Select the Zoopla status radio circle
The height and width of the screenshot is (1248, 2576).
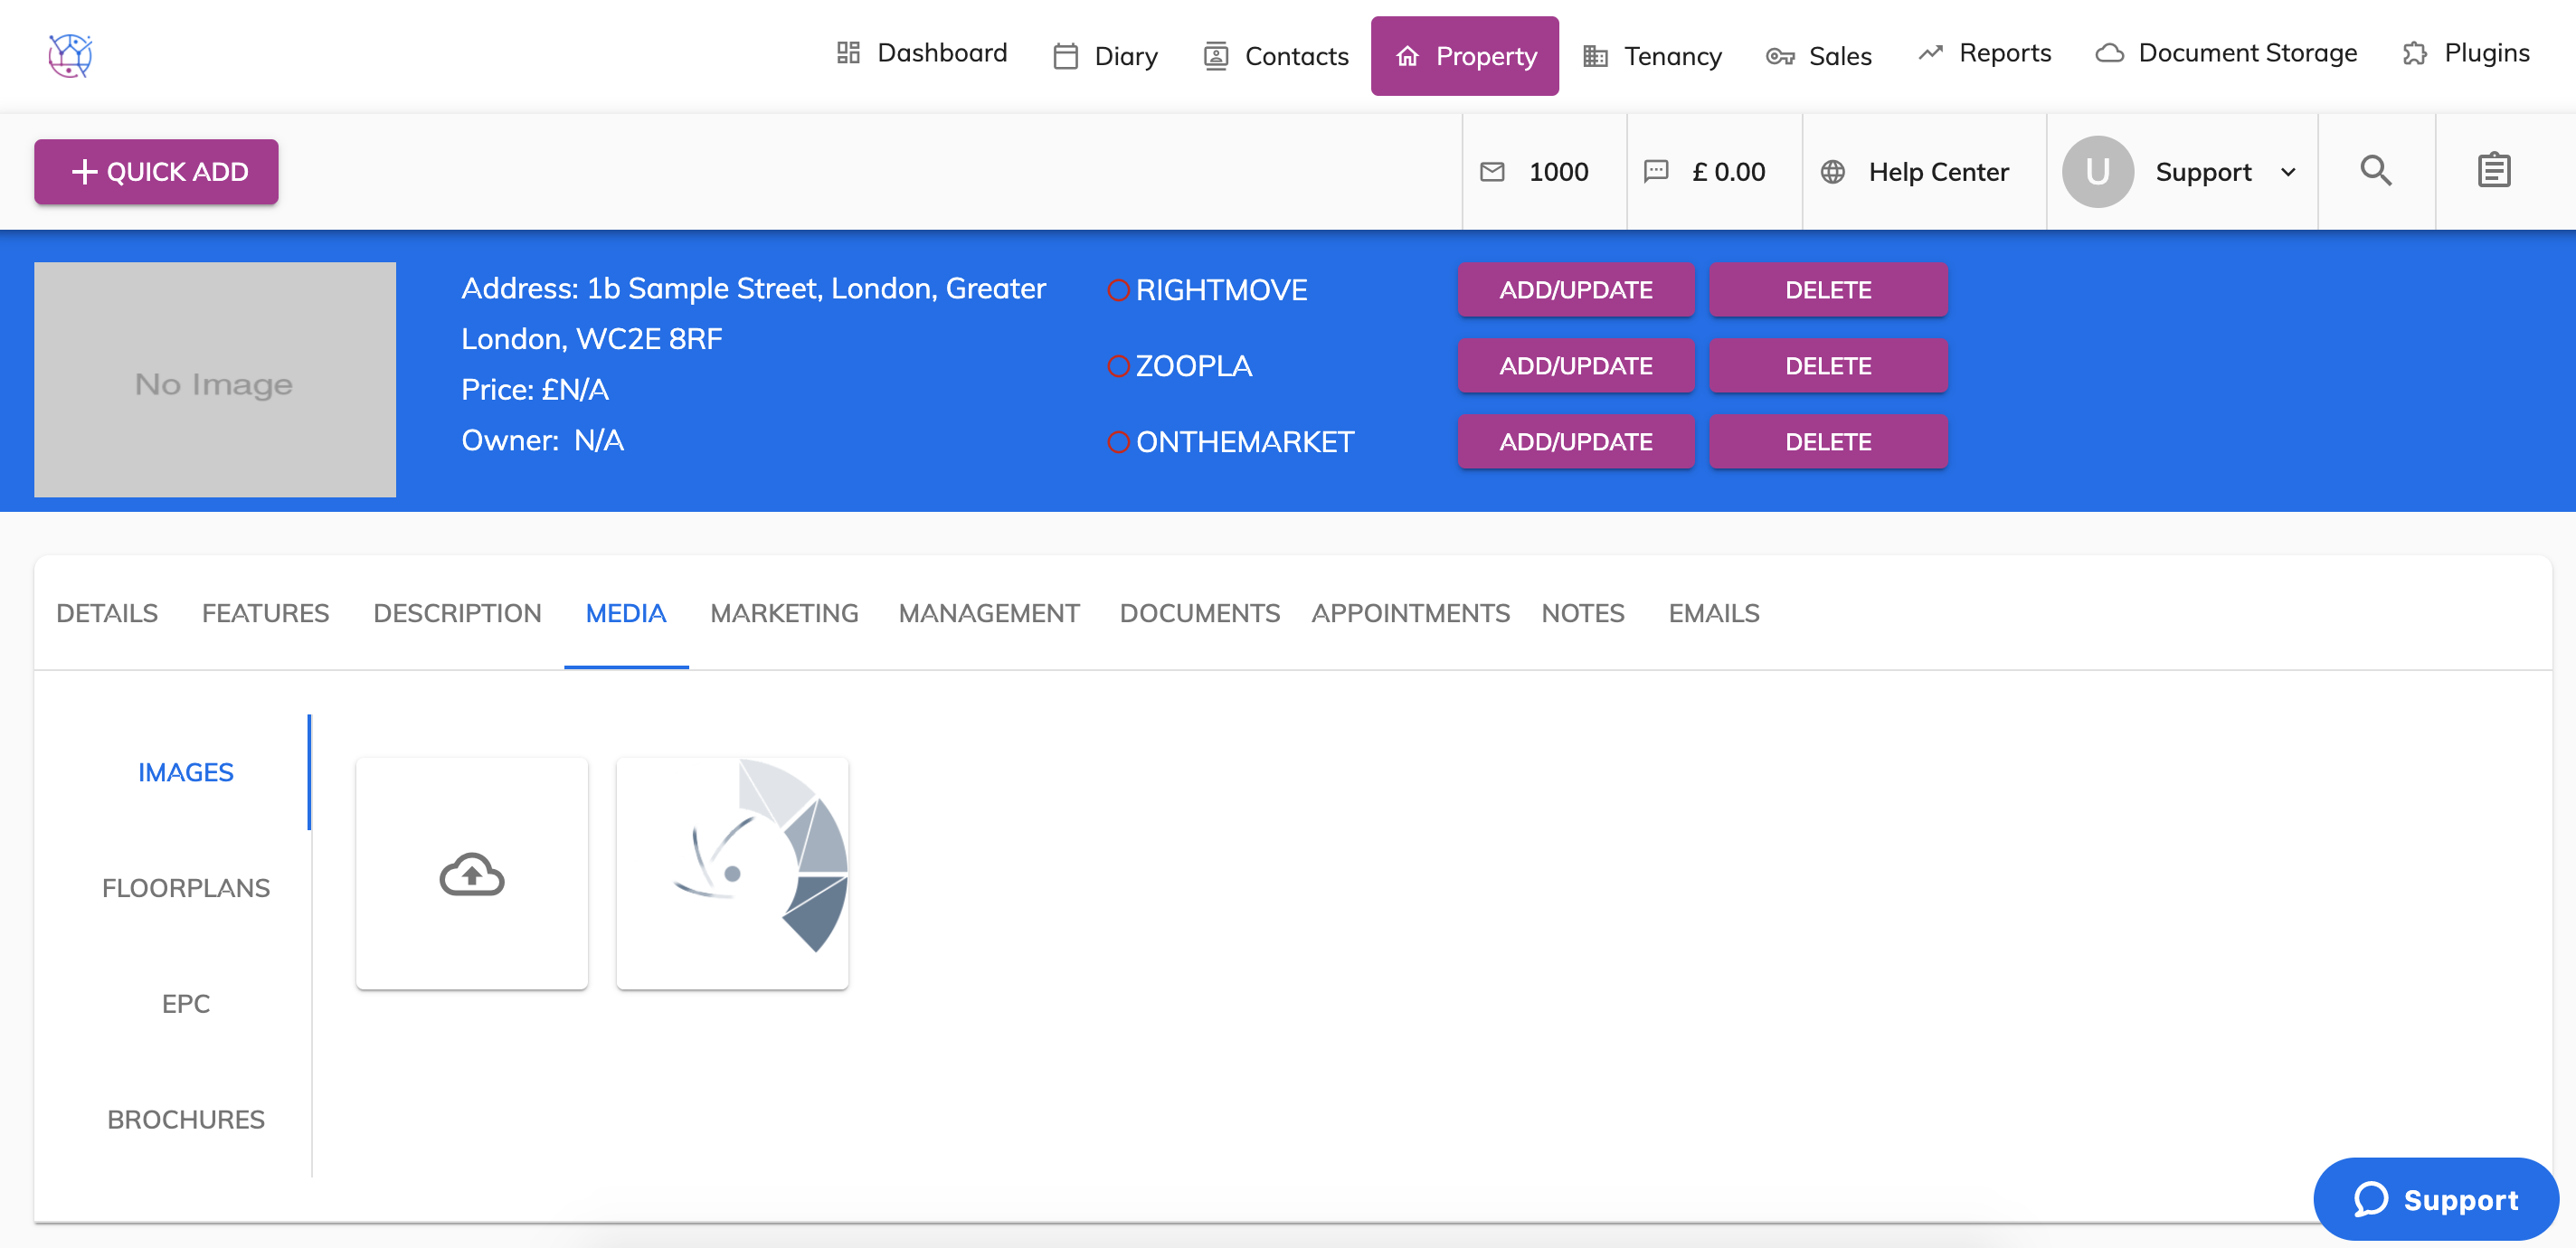click(x=1118, y=366)
